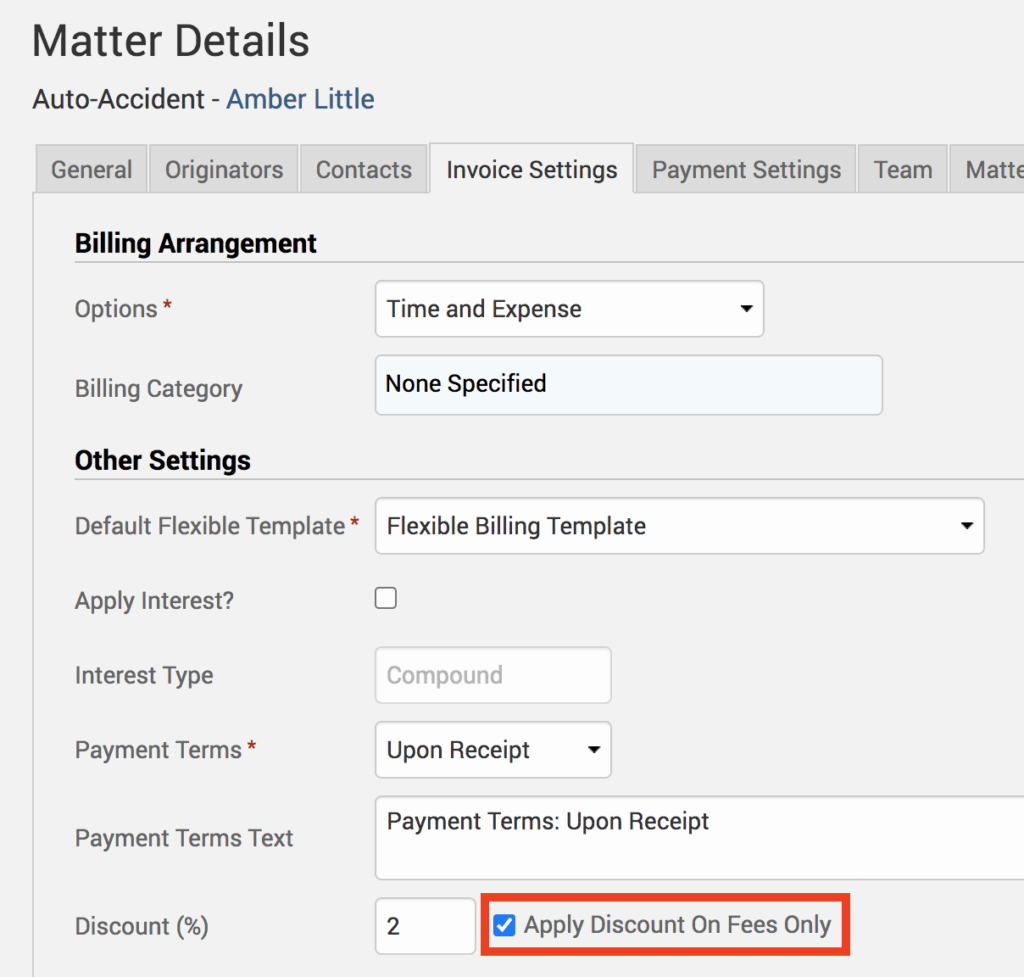
Task: Go to the Contacts tab
Action: pos(364,170)
